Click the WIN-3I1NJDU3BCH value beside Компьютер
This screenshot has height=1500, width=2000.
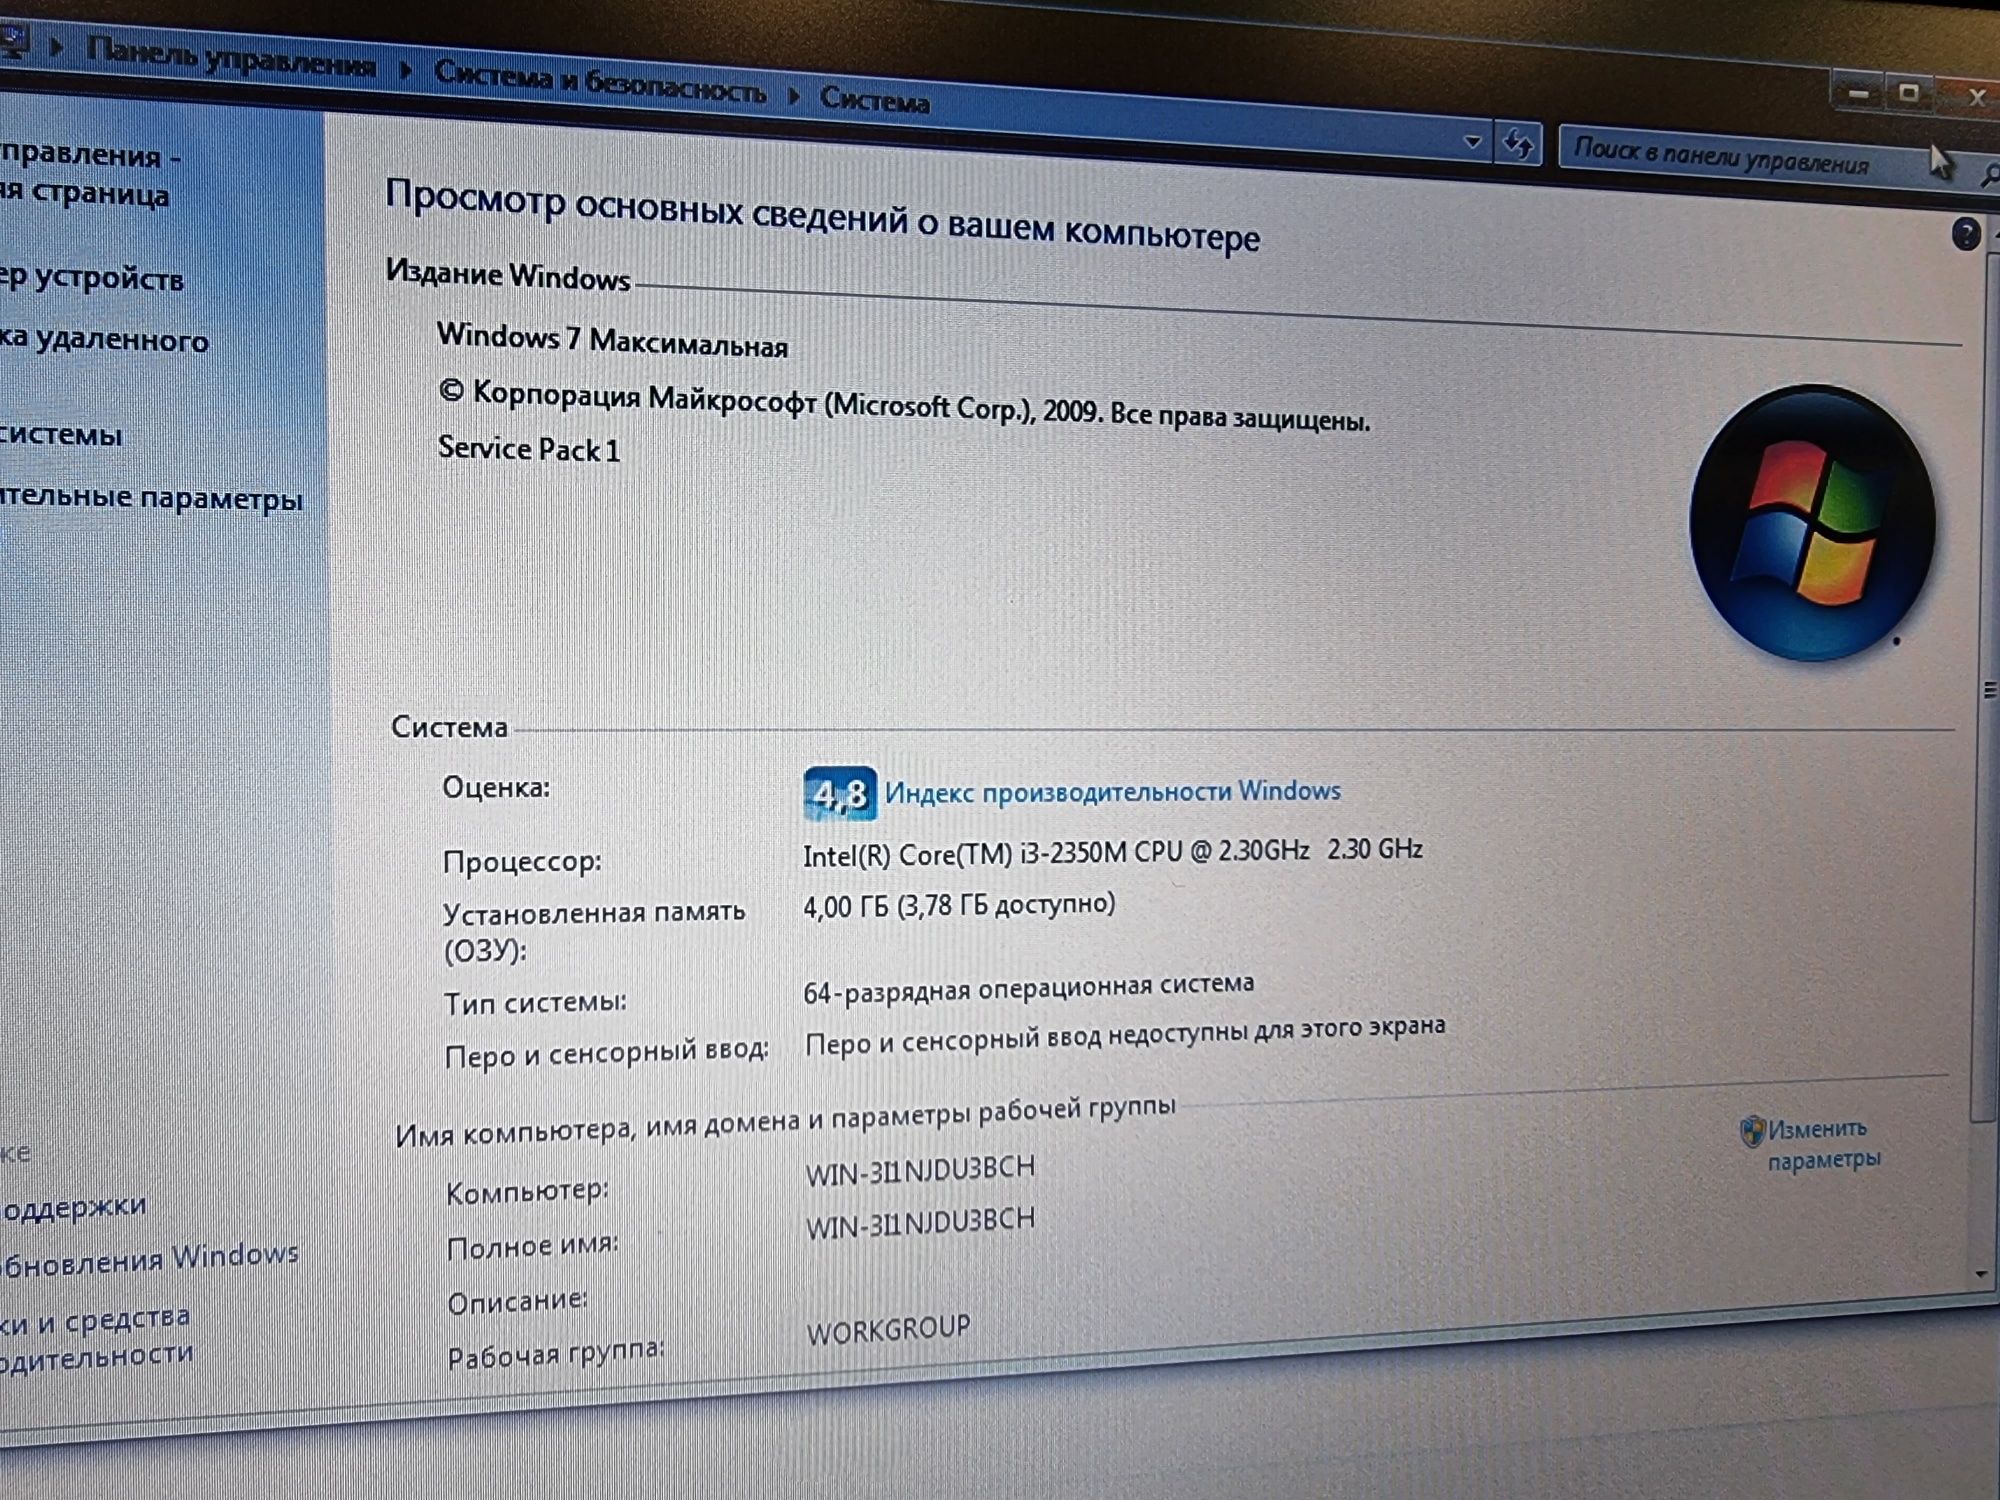[920, 1170]
